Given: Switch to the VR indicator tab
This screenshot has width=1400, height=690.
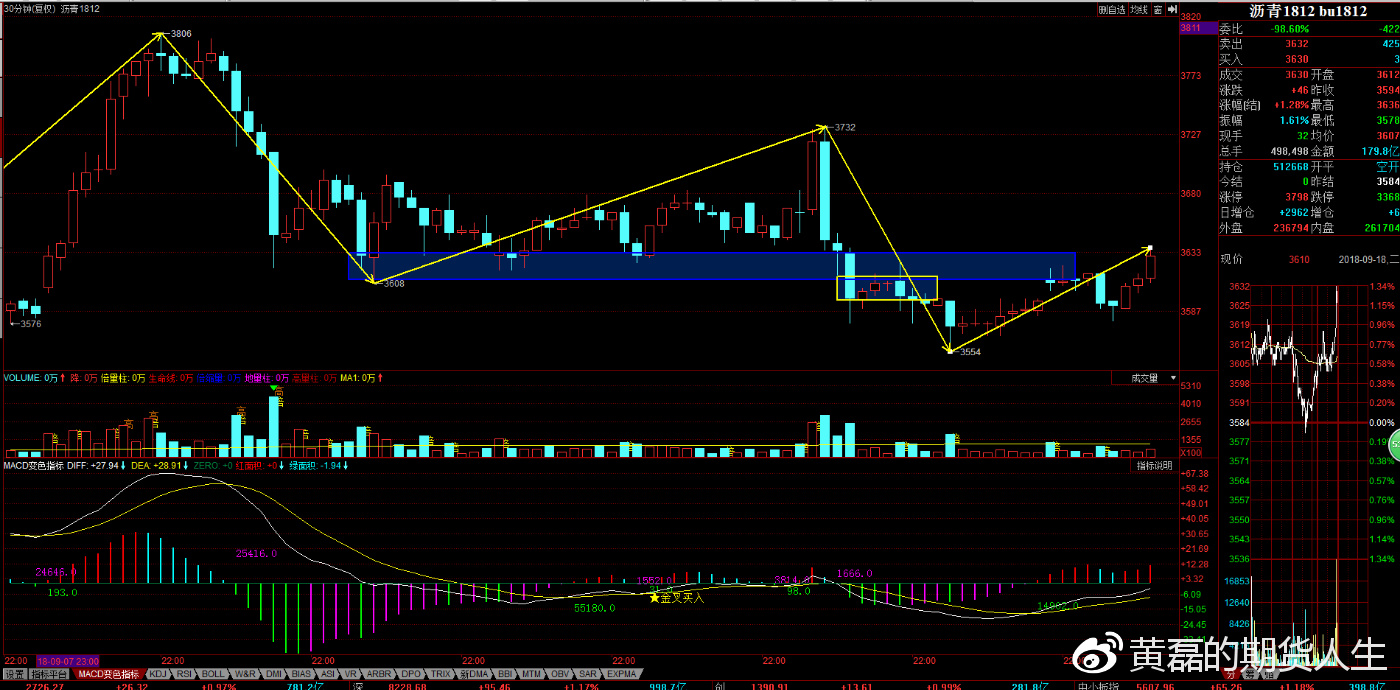Looking at the screenshot, I should [x=351, y=674].
